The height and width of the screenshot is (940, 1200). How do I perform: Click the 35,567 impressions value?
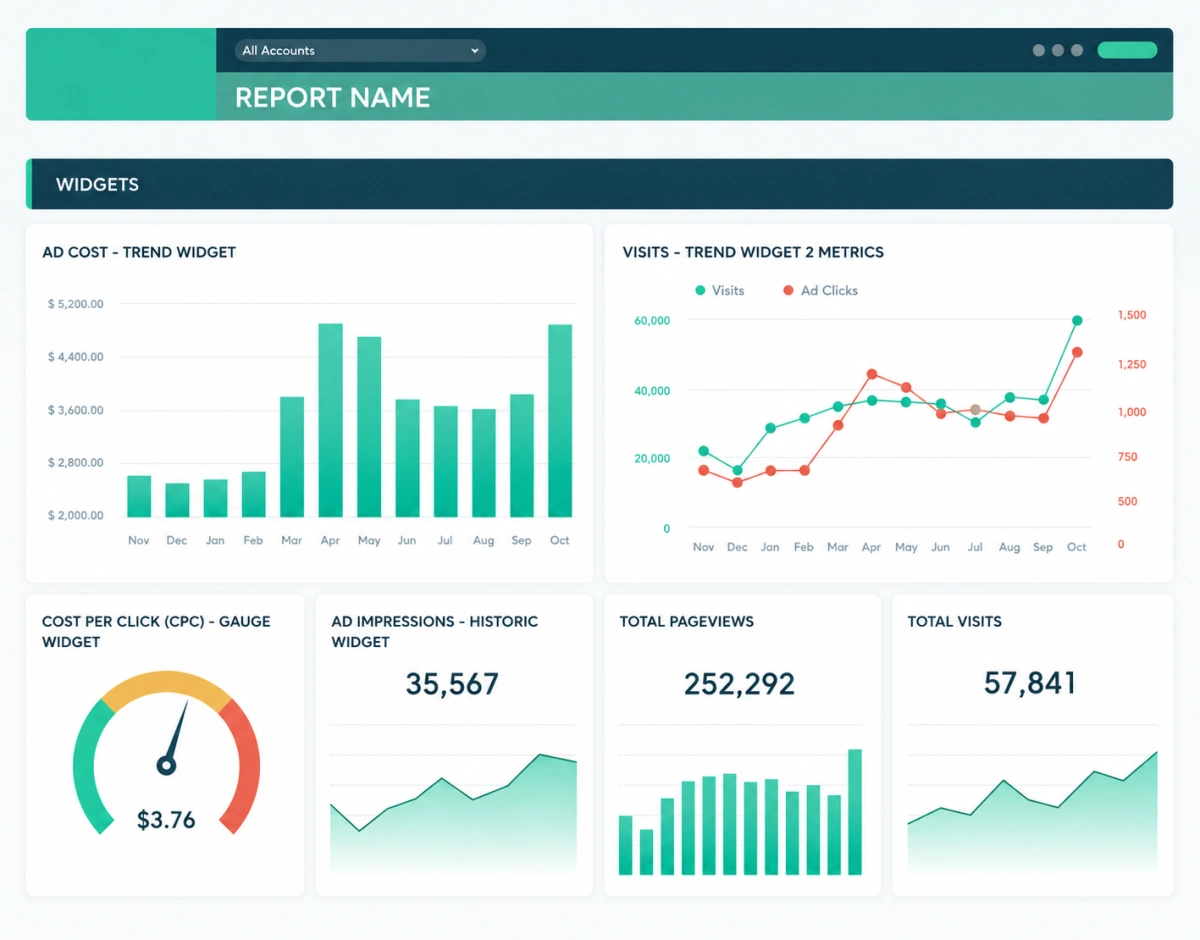452,684
